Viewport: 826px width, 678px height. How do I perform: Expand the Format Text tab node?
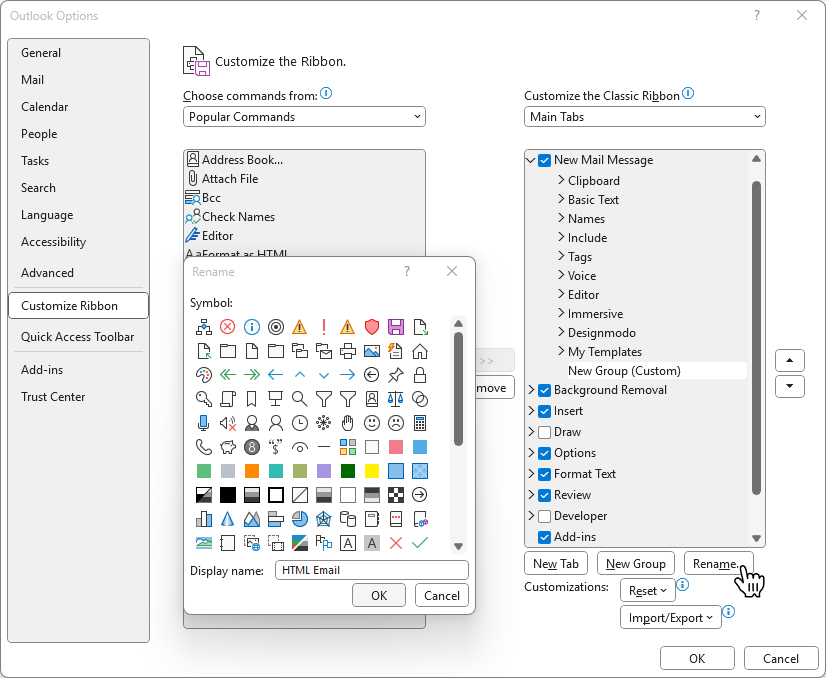(x=531, y=474)
